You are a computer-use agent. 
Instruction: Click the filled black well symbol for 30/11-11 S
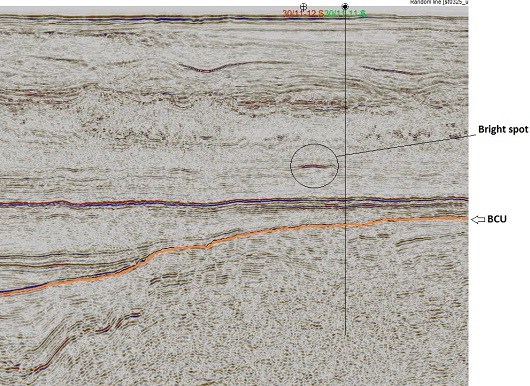345,6
